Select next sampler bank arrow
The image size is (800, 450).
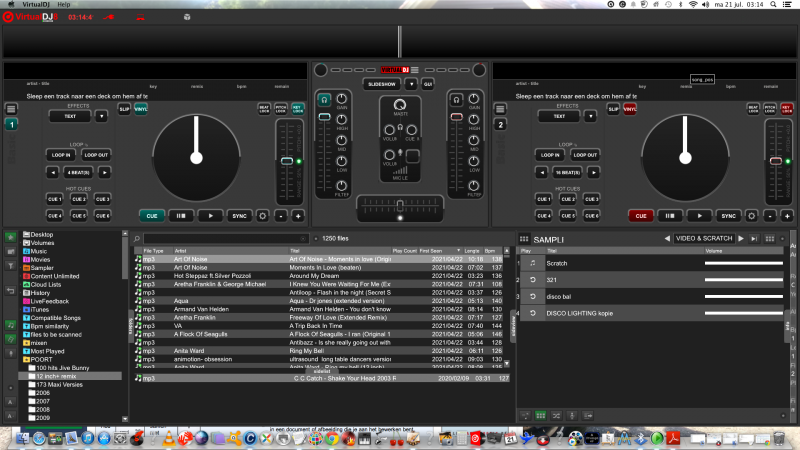pos(741,238)
